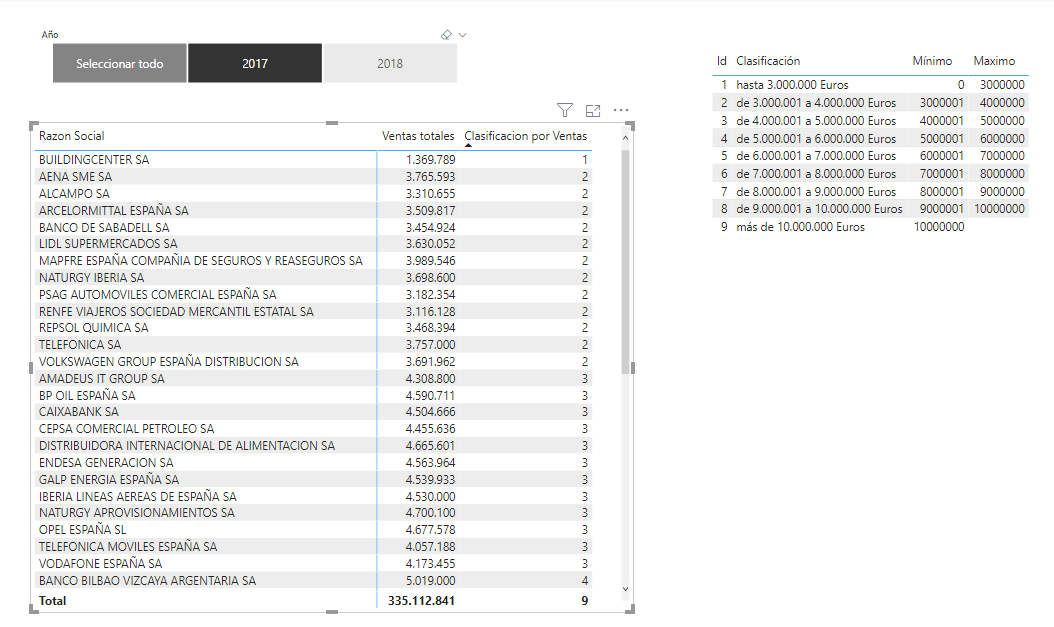Click the Mínimo column header
1054x627 pixels.
(930, 60)
